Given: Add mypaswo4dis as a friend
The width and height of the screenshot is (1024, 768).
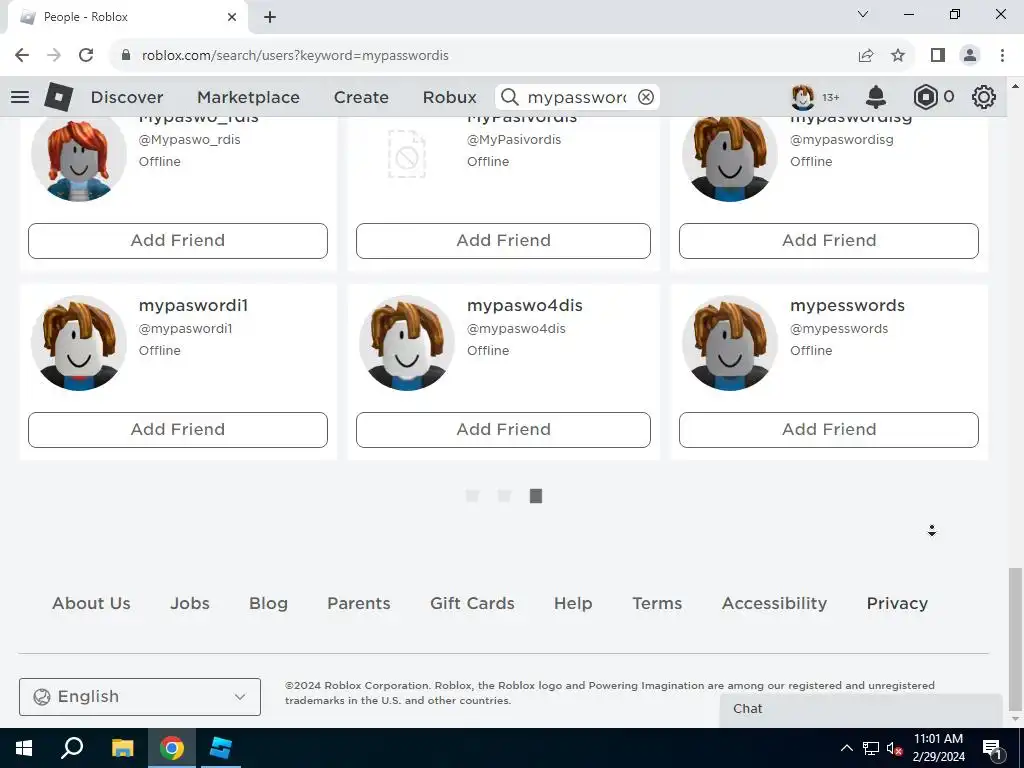Looking at the screenshot, I should point(504,430).
